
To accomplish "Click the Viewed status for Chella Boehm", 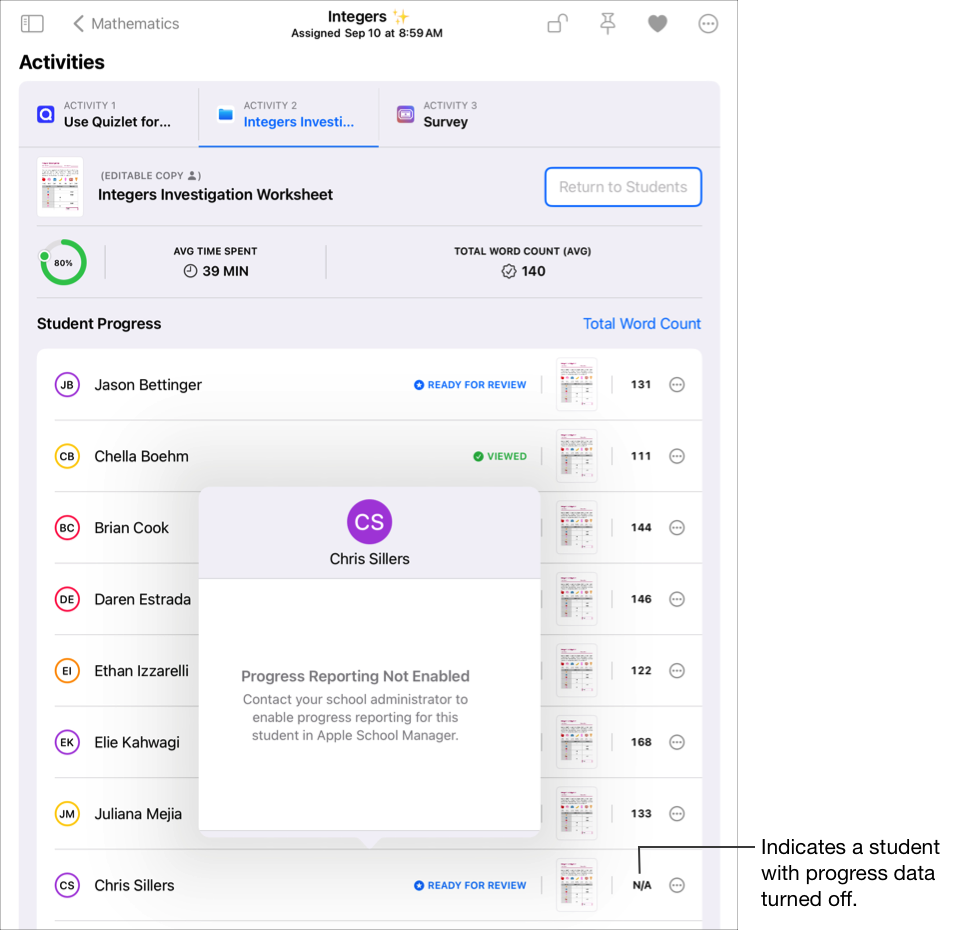I will (x=500, y=456).
